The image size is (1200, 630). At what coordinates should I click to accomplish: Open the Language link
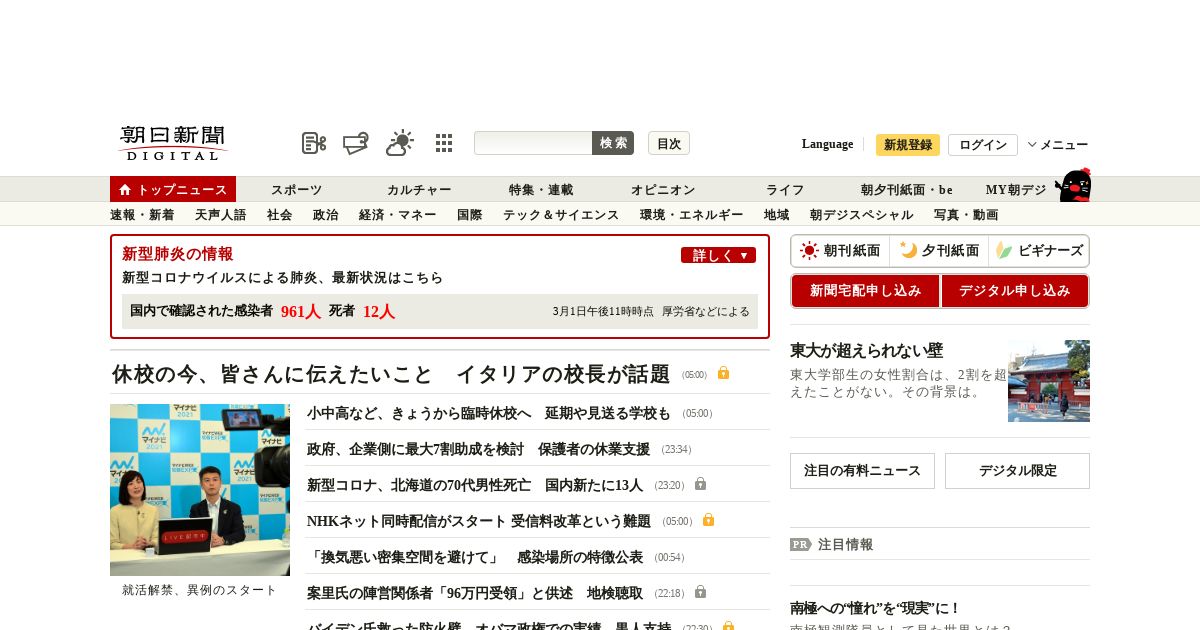tap(827, 144)
